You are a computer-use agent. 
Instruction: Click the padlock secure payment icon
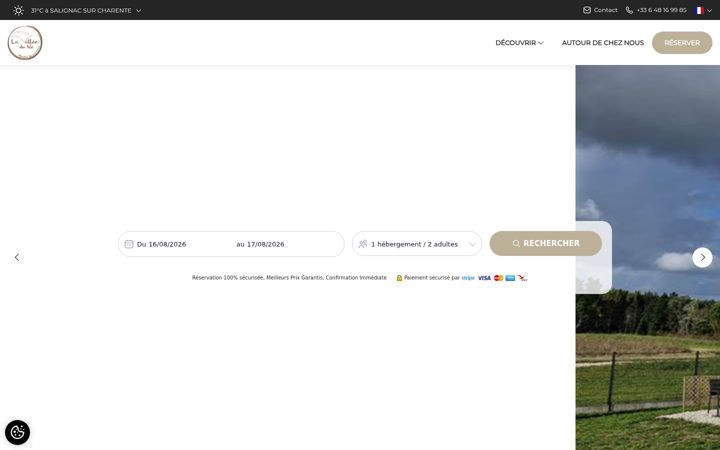[x=399, y=278]
